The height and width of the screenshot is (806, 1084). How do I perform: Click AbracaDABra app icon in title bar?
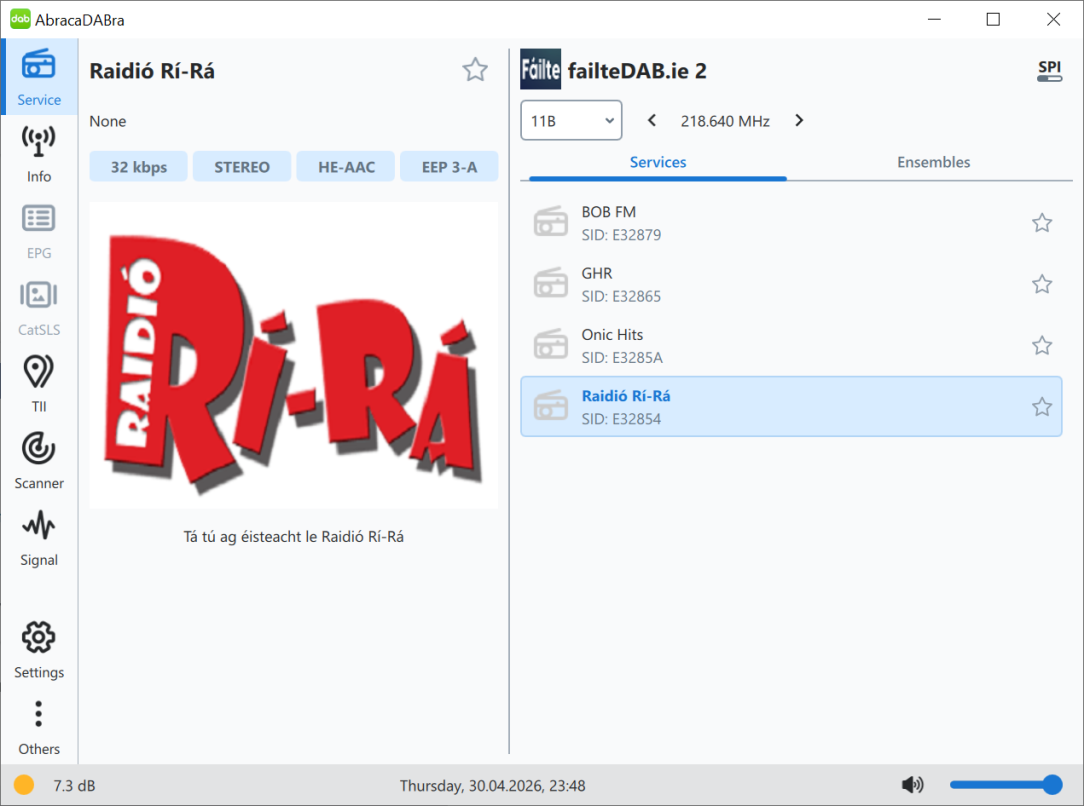[20, 19]
